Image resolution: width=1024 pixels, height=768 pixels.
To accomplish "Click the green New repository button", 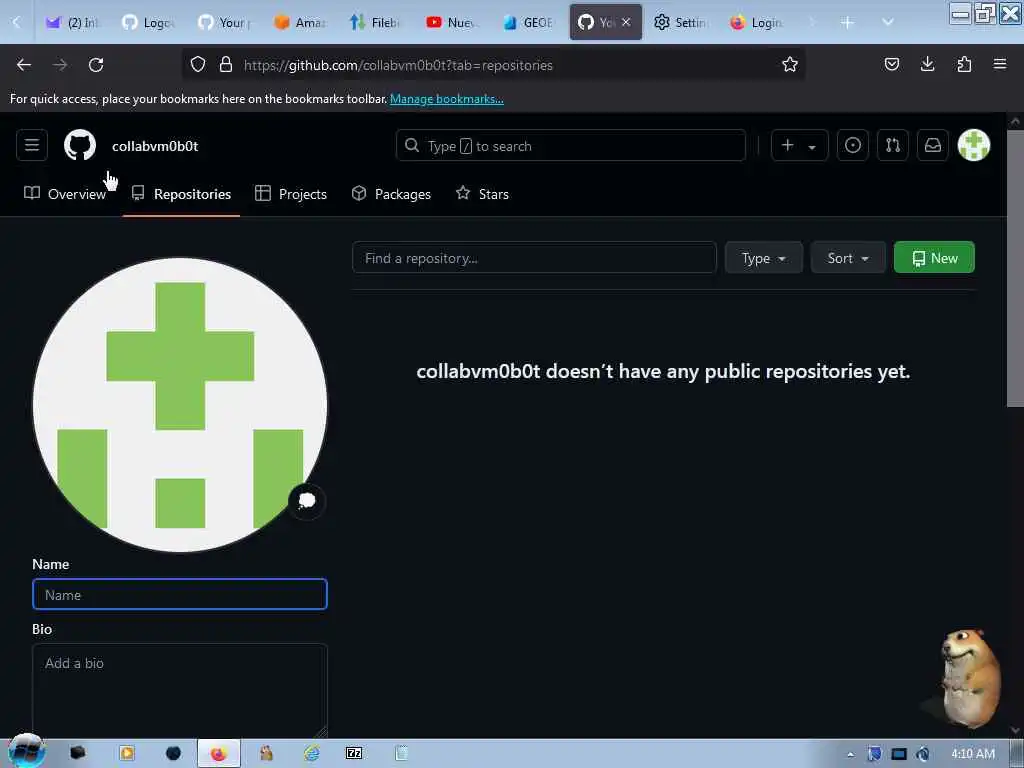I will [x=934, y=258].
